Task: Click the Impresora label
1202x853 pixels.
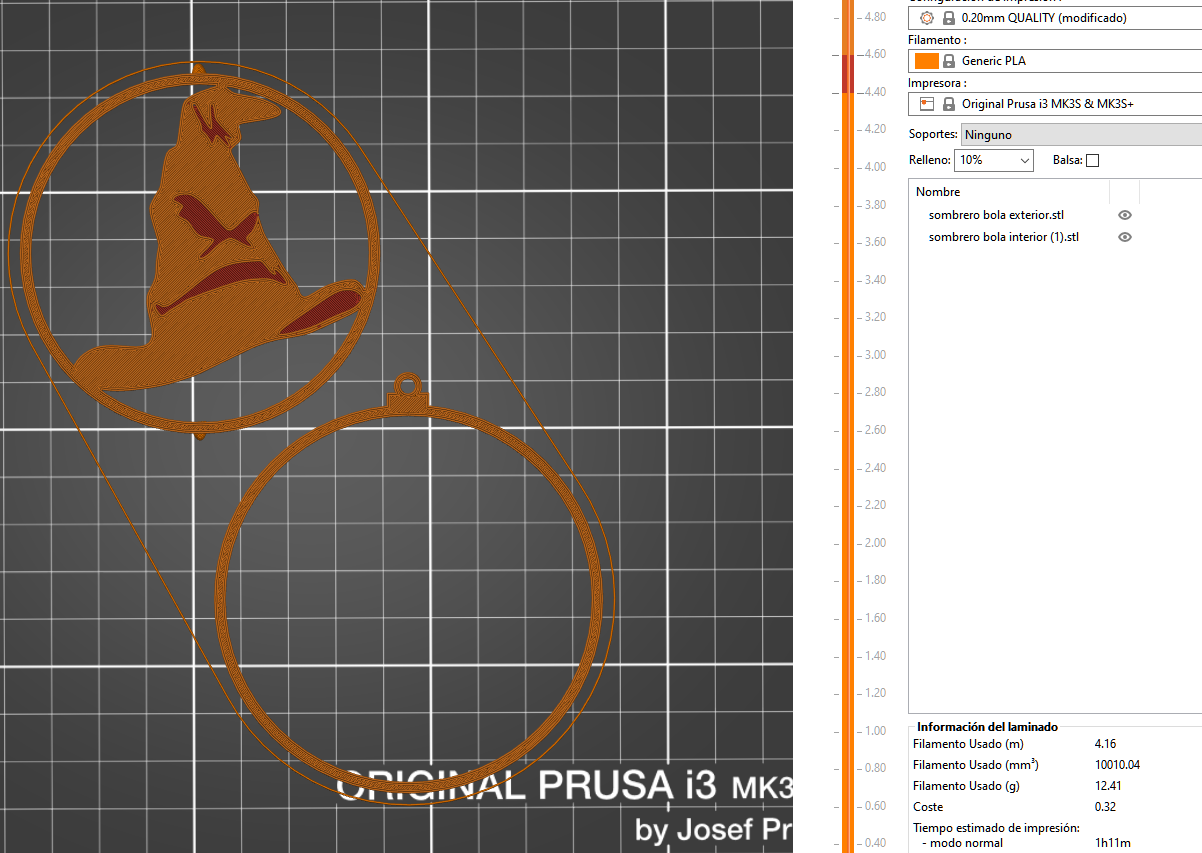Action: click(937, 83)
